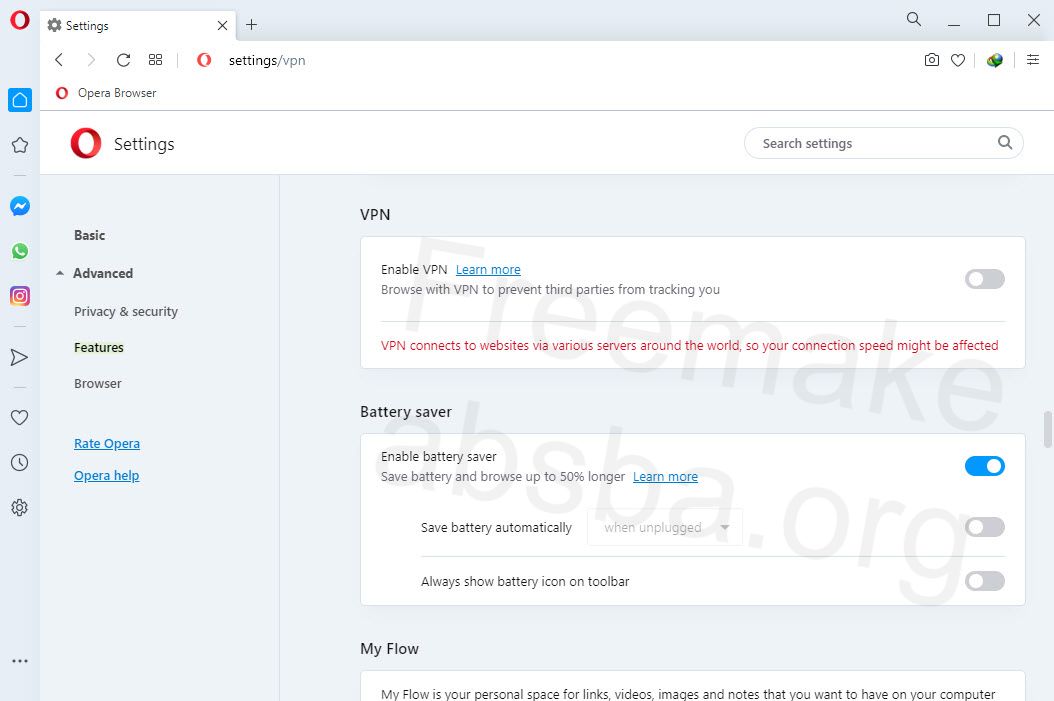This screenshot has width=1054, height=701.
Task: Open the heart icon in the sidebar
Action: tap(19, 417)
